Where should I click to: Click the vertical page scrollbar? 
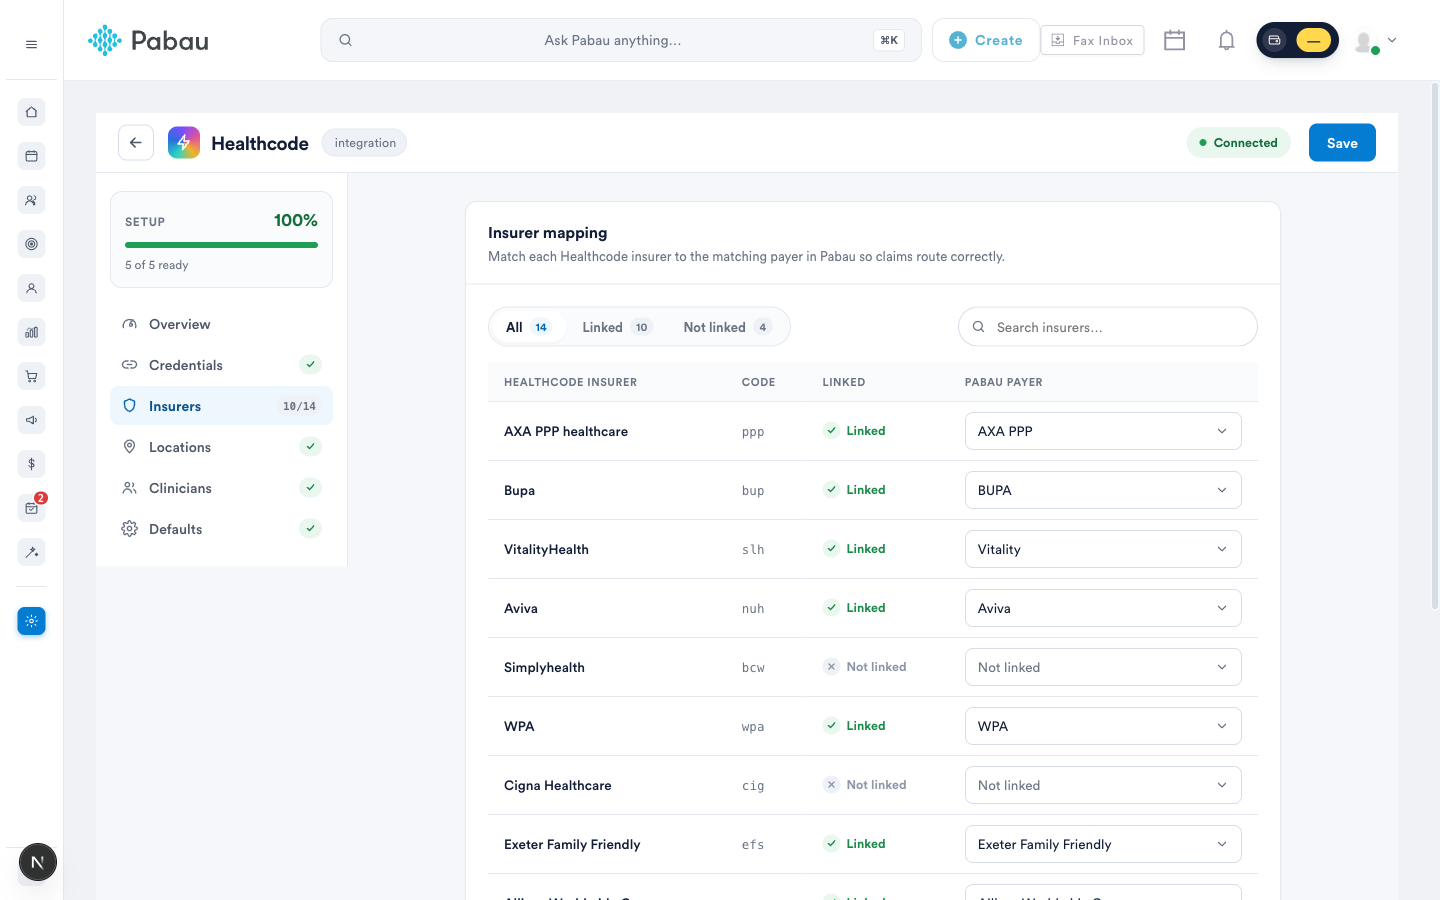[1435, 345]
